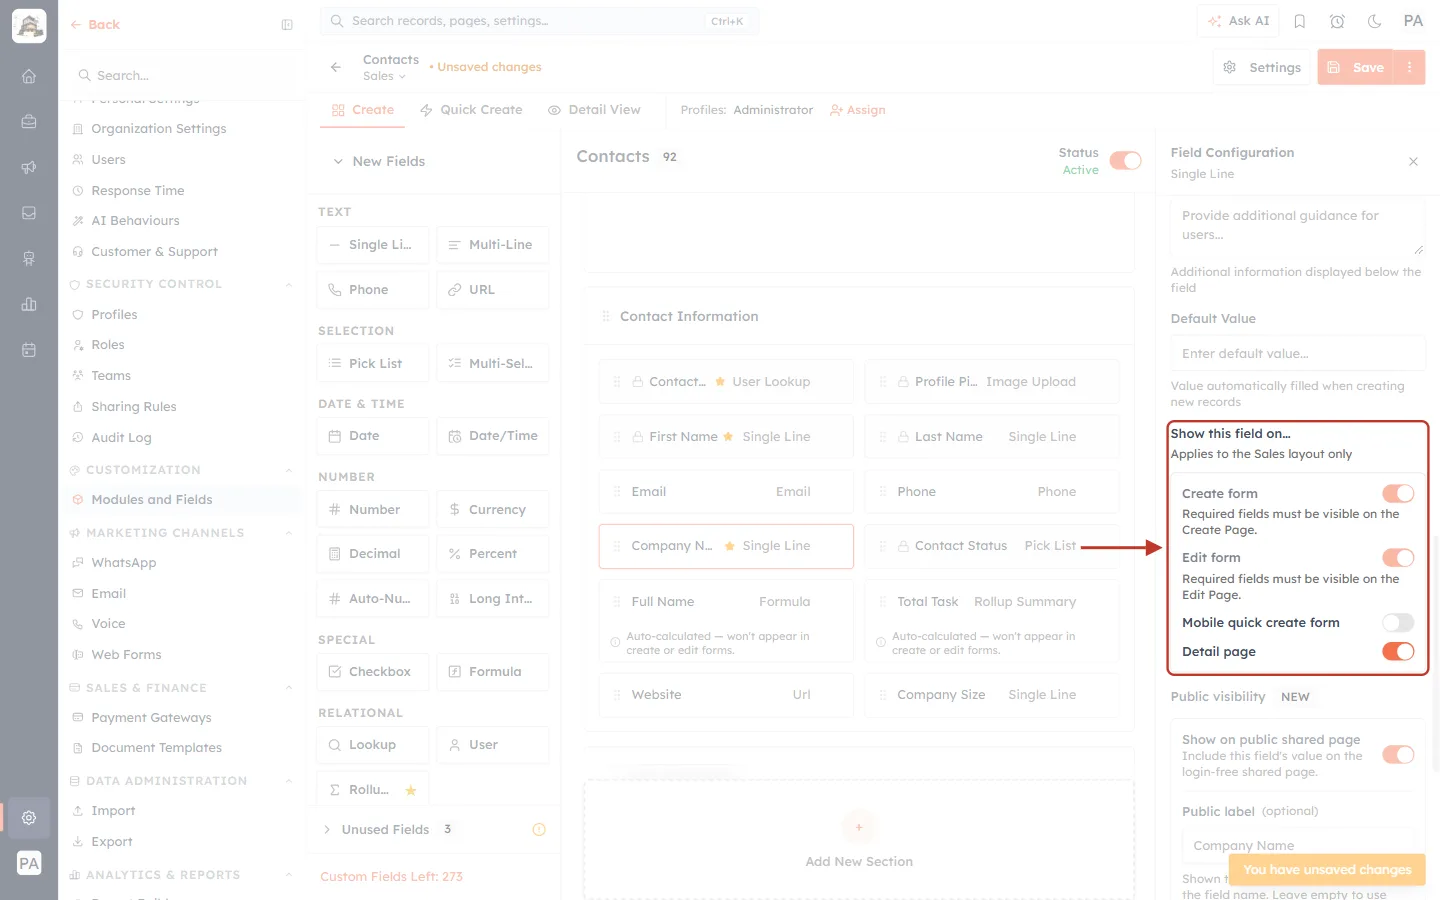Add a Pick List field from New Fields

point(373,363)
